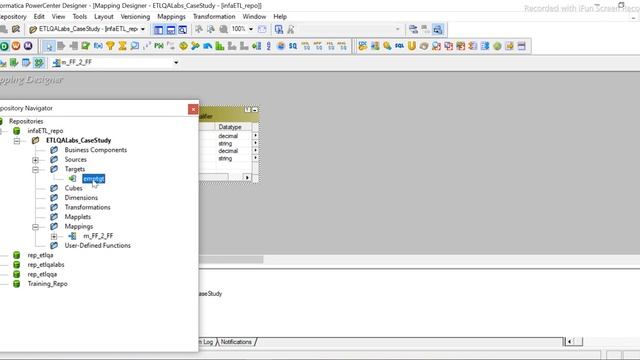Viewport: 640px width, 360px height.
Task: Select the green PM transformation icon
Action: 159,46
